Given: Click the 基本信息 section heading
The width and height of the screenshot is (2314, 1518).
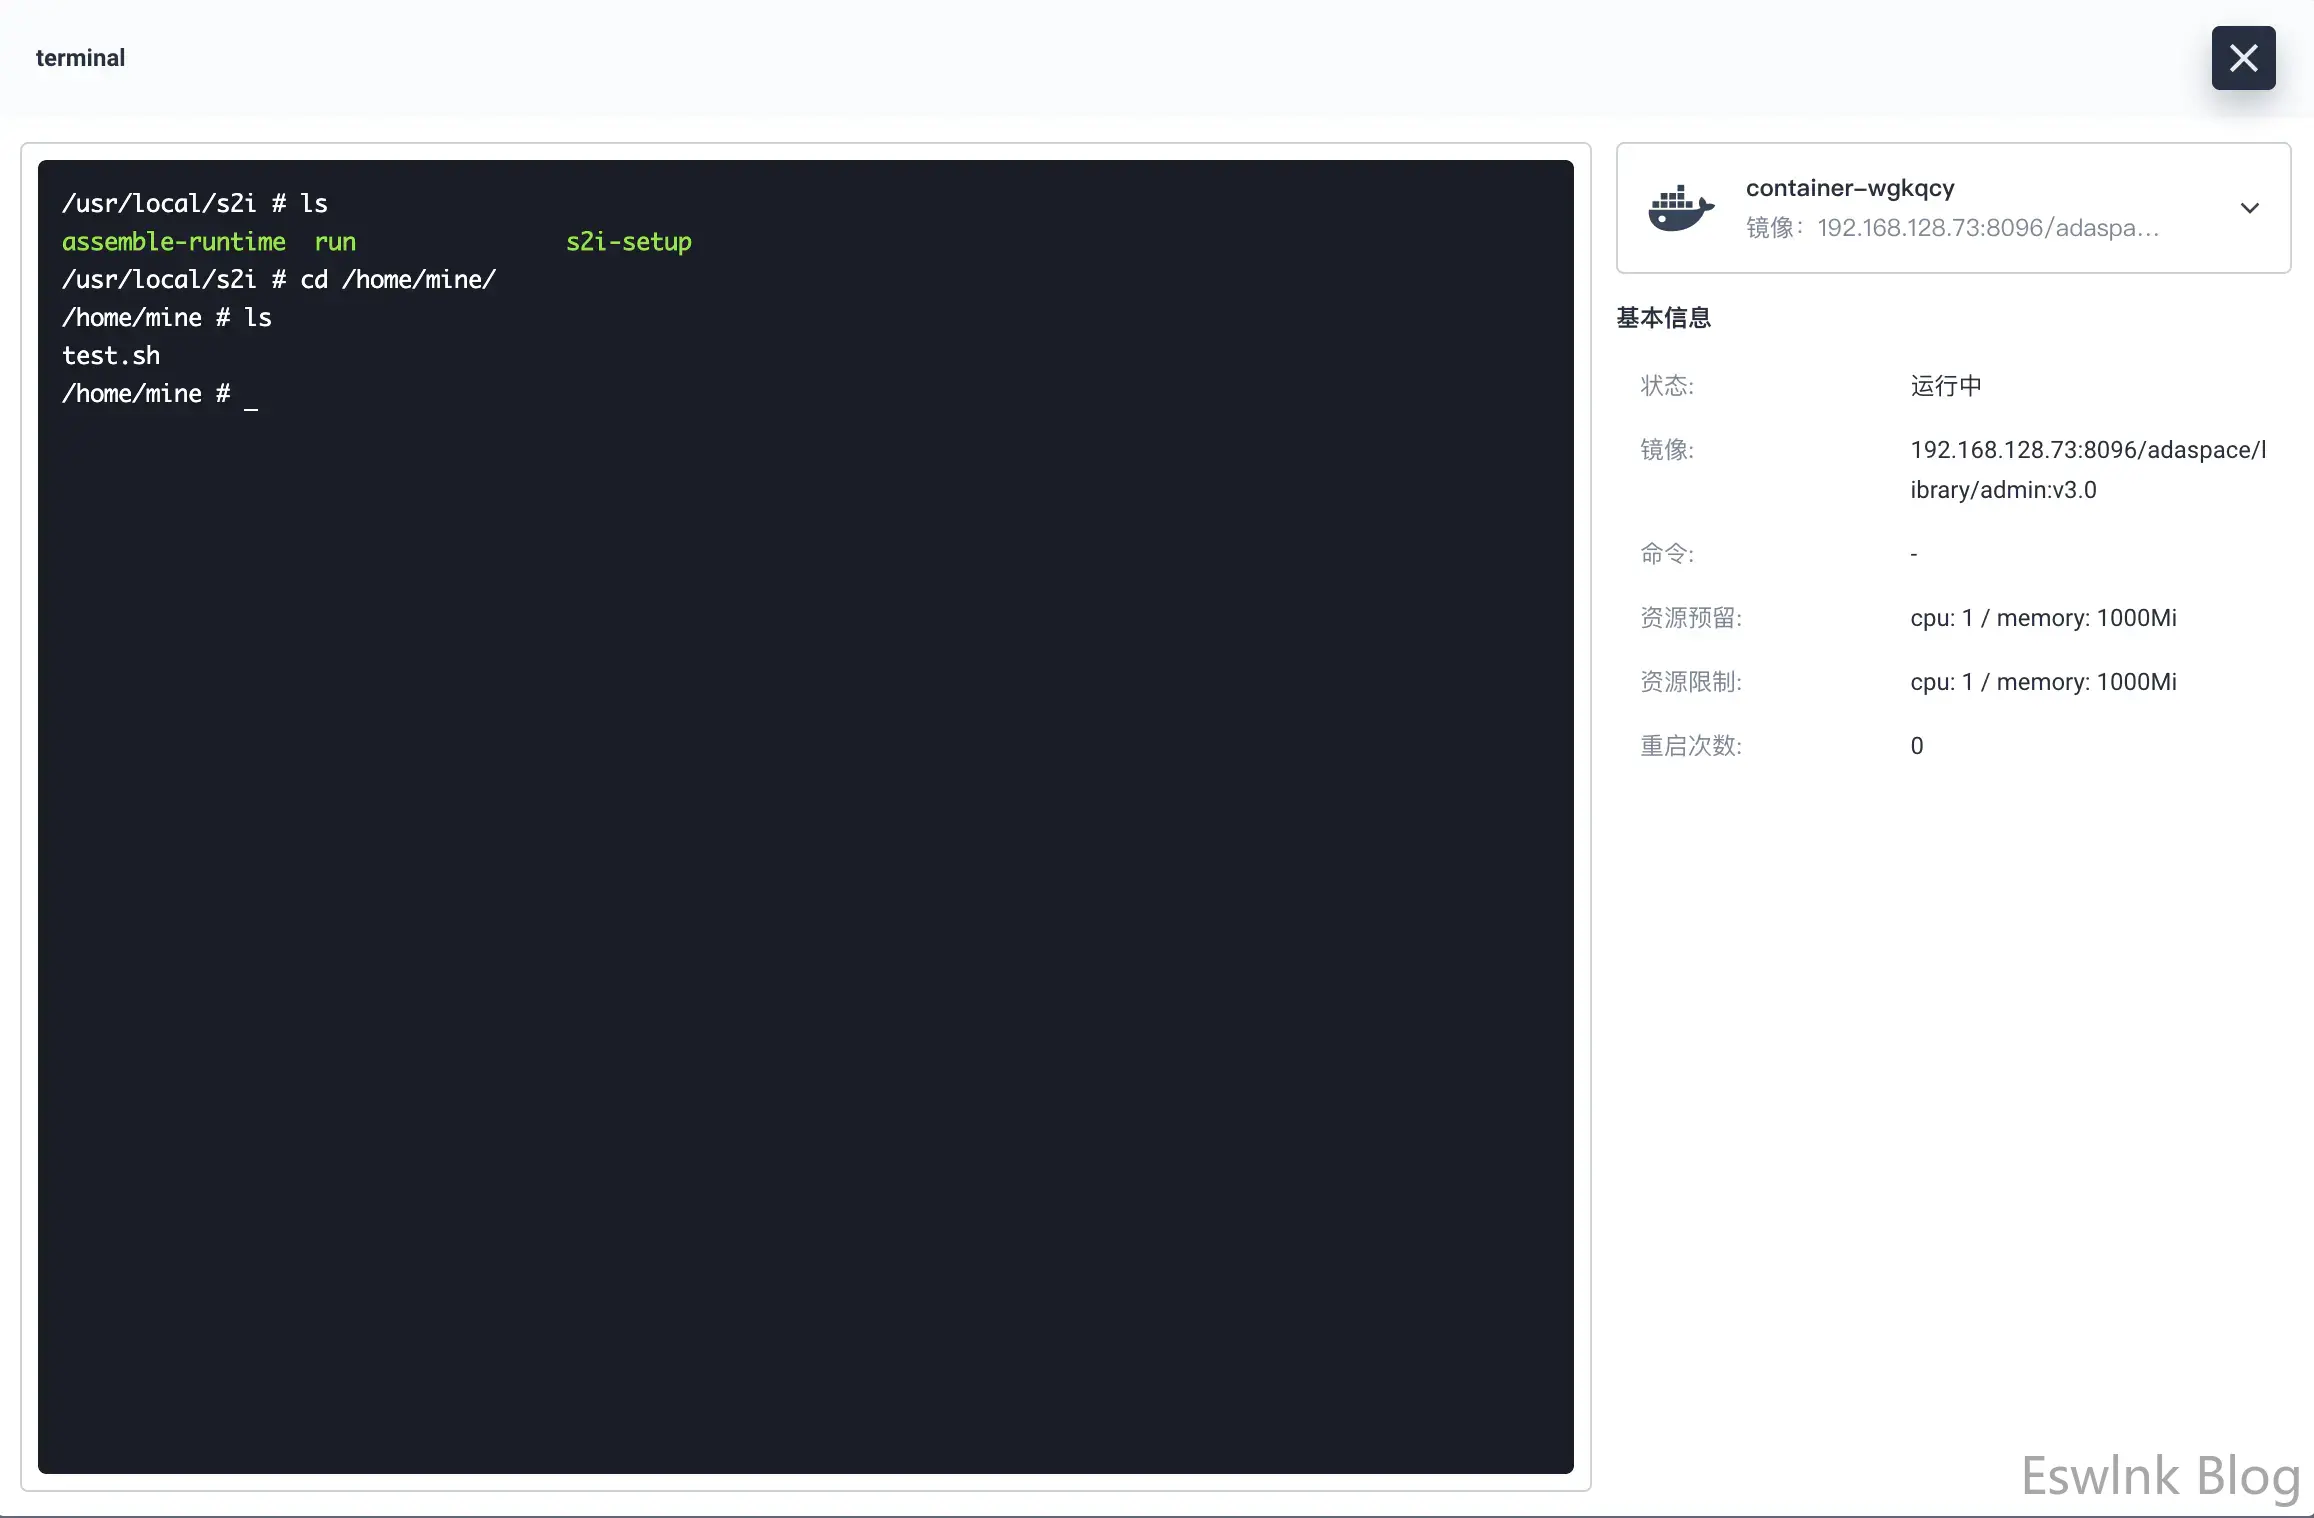Looking at the screenshot, I should pos(1663,318).
